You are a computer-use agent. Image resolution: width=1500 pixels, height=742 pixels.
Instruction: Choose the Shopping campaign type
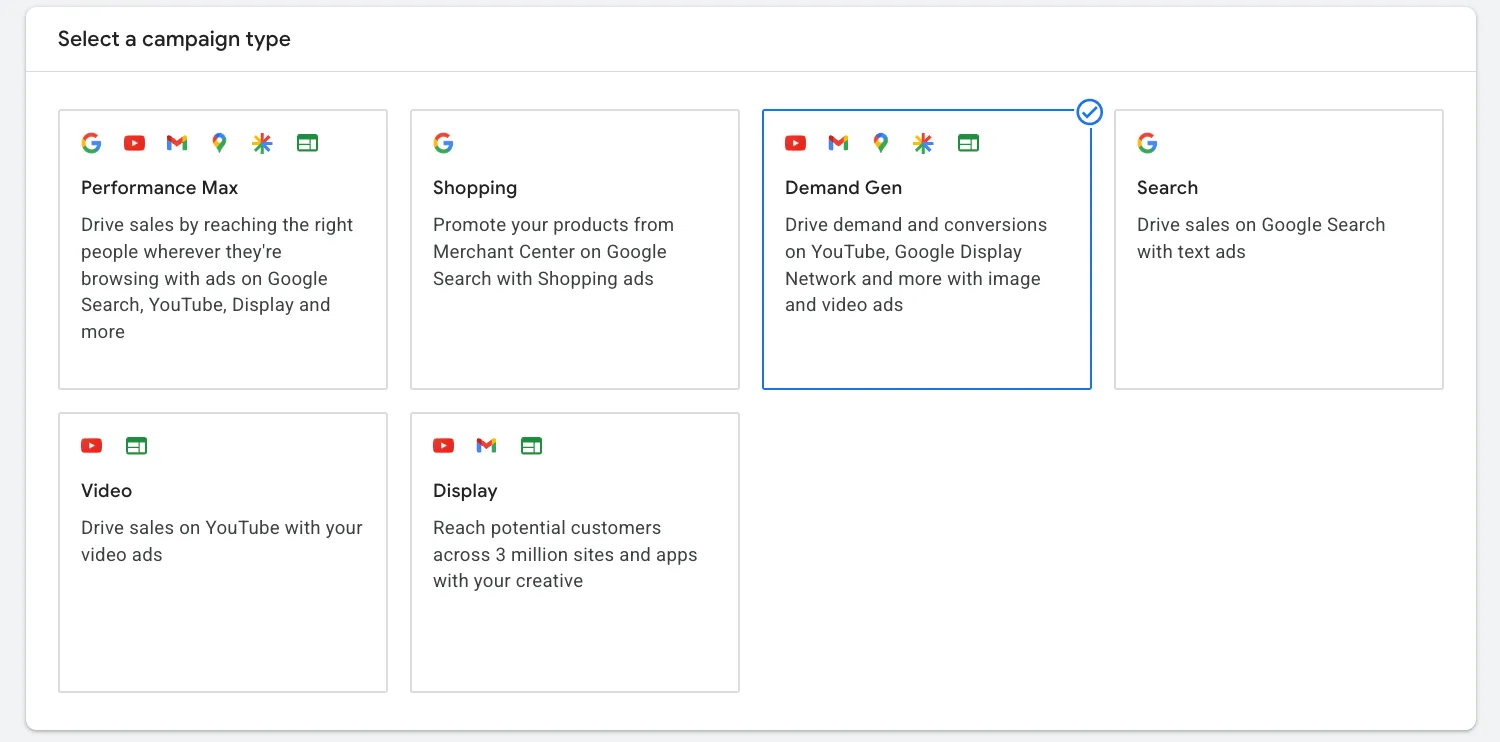575,249
